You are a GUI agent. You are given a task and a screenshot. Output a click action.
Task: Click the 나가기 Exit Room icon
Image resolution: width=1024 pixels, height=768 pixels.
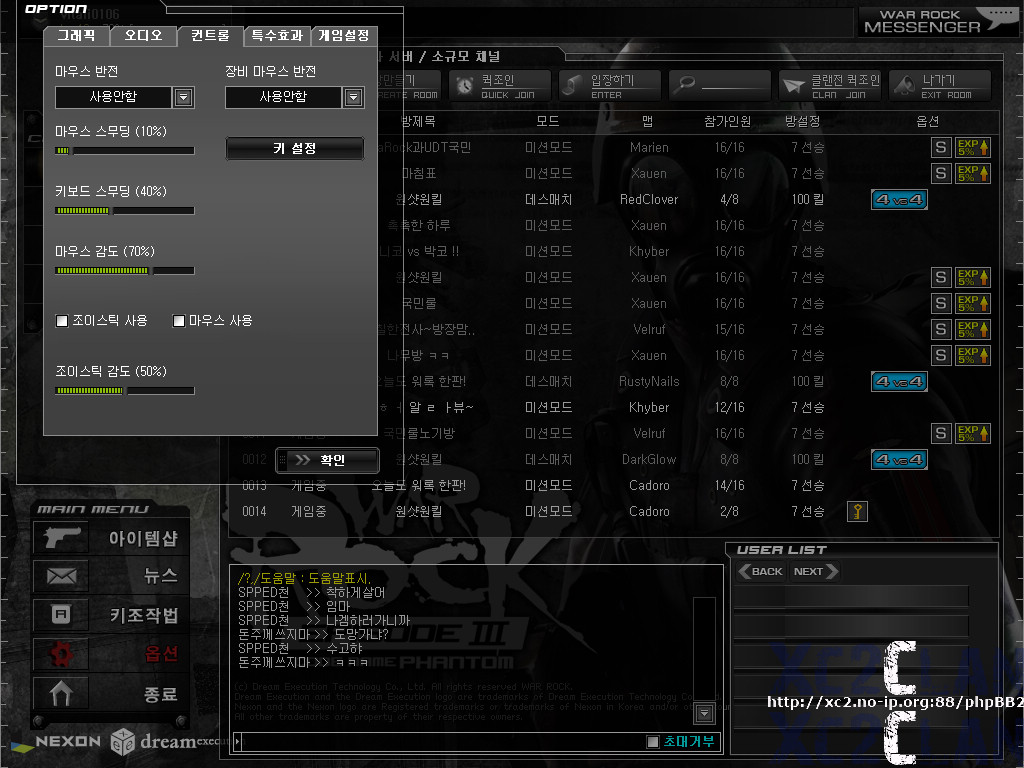tap(905, 86)
